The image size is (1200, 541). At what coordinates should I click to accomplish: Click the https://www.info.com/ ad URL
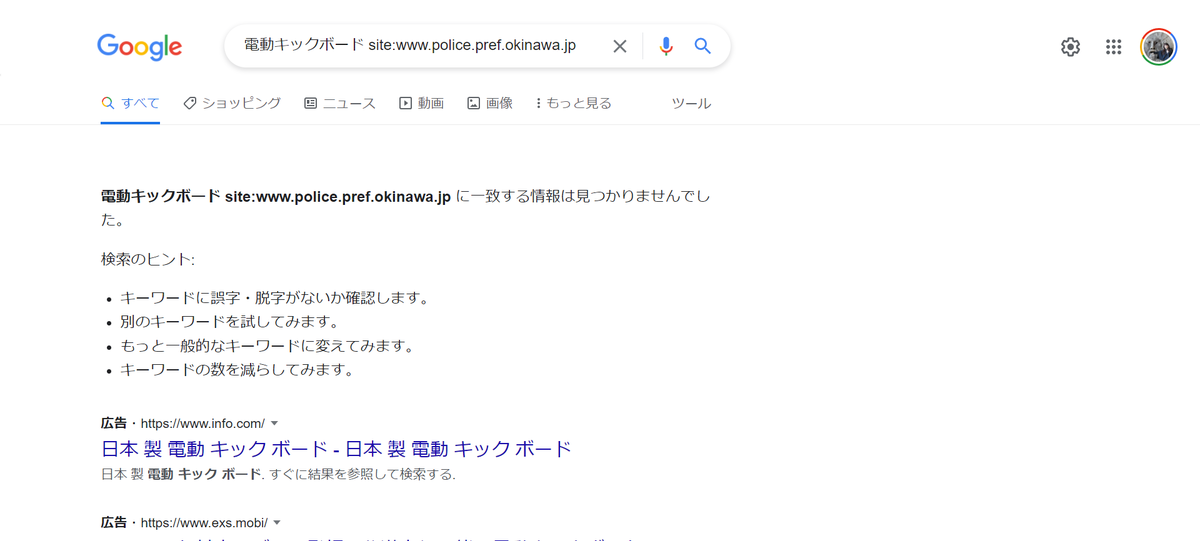[x=203, y=424]
